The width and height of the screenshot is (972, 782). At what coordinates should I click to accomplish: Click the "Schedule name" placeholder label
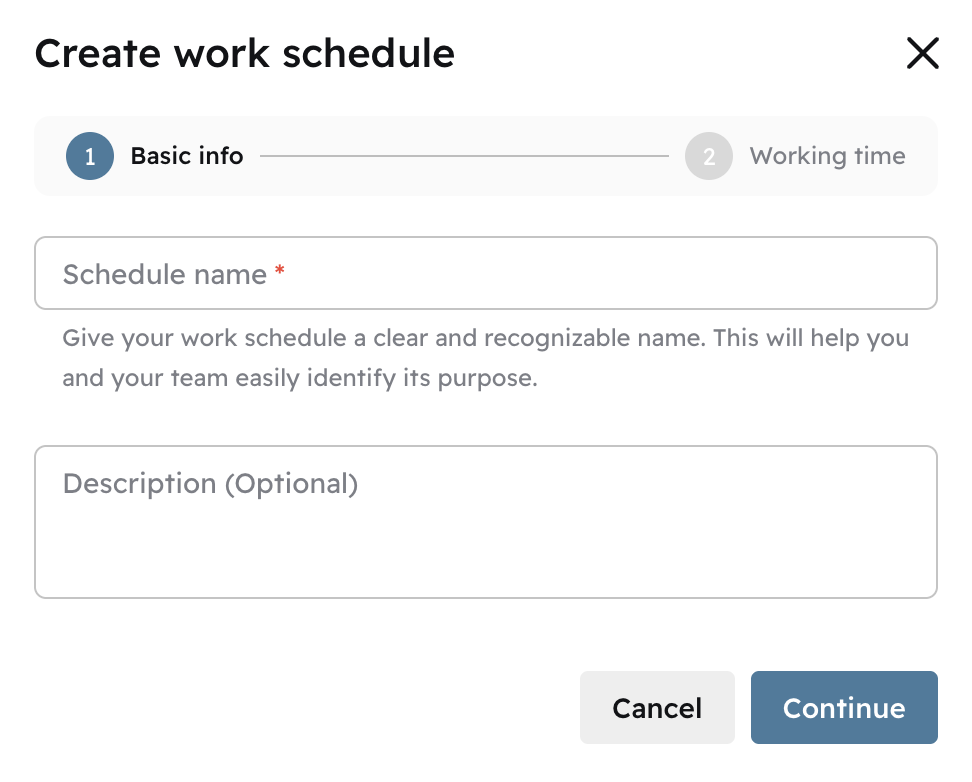click(x=164, y=274)
